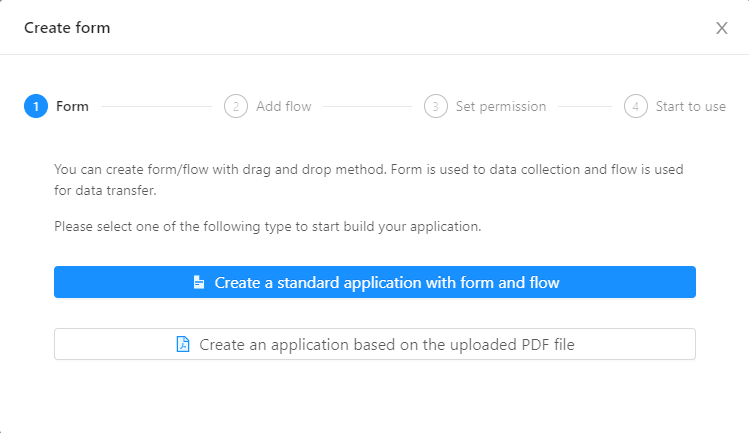749x433 pixels.
Task: Click the step 4 circle icon
Action: coord(635,106)
